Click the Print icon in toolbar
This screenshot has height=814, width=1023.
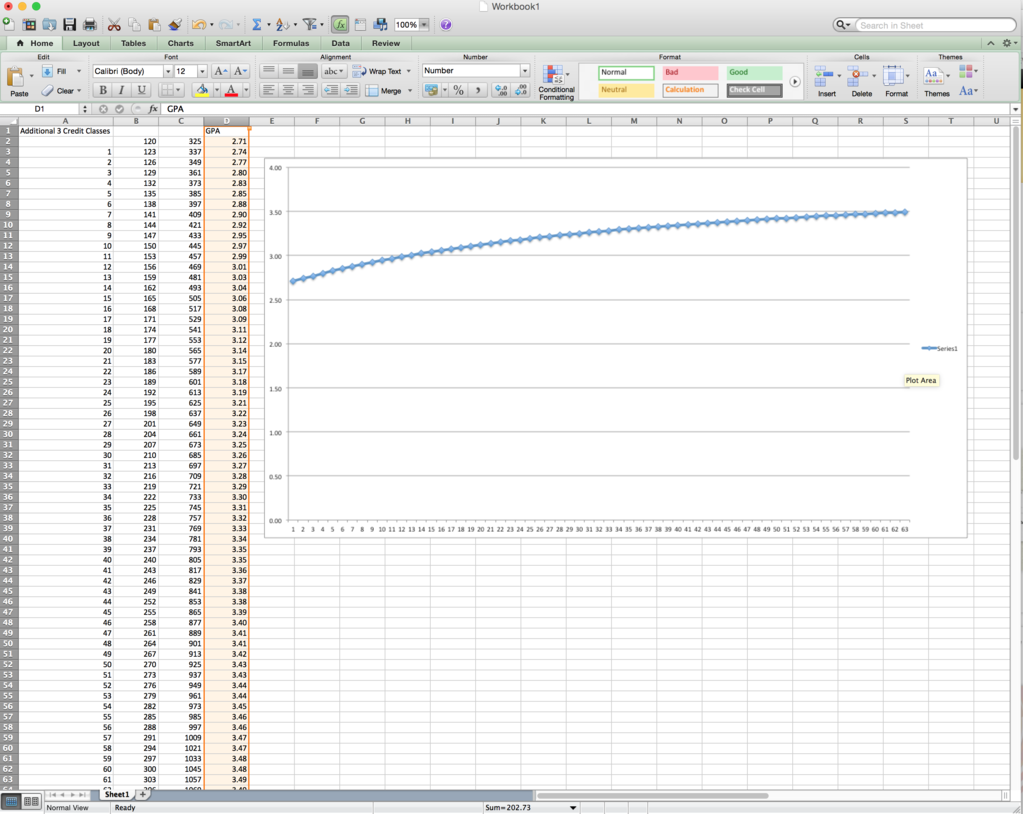[x=90, y=25]
